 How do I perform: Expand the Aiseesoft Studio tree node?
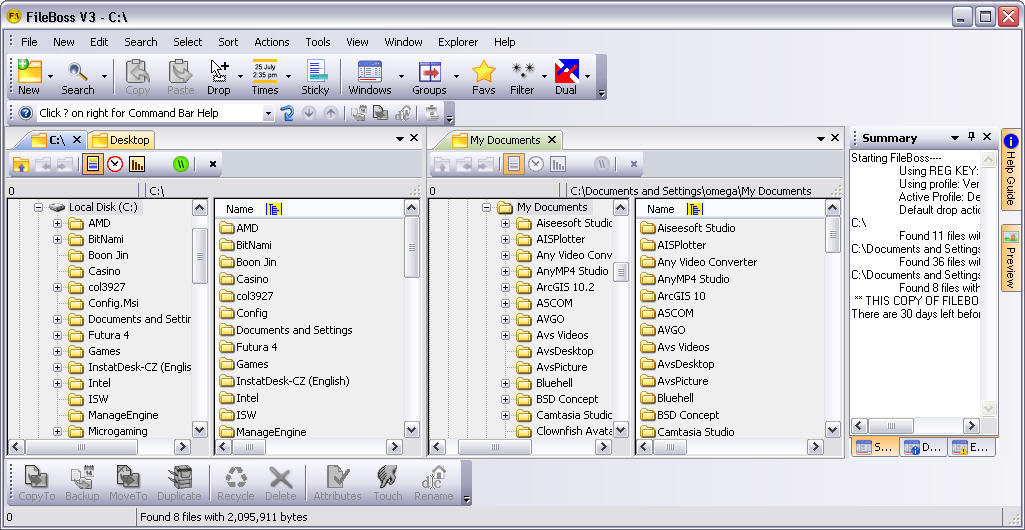[x=505, y=224]
